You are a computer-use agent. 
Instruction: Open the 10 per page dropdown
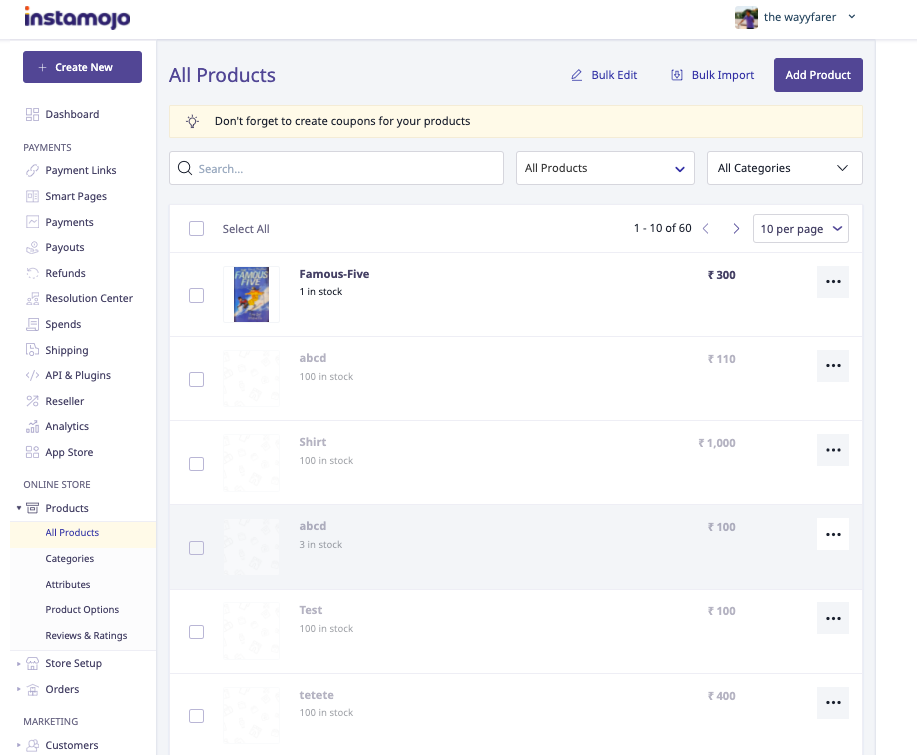801,229
